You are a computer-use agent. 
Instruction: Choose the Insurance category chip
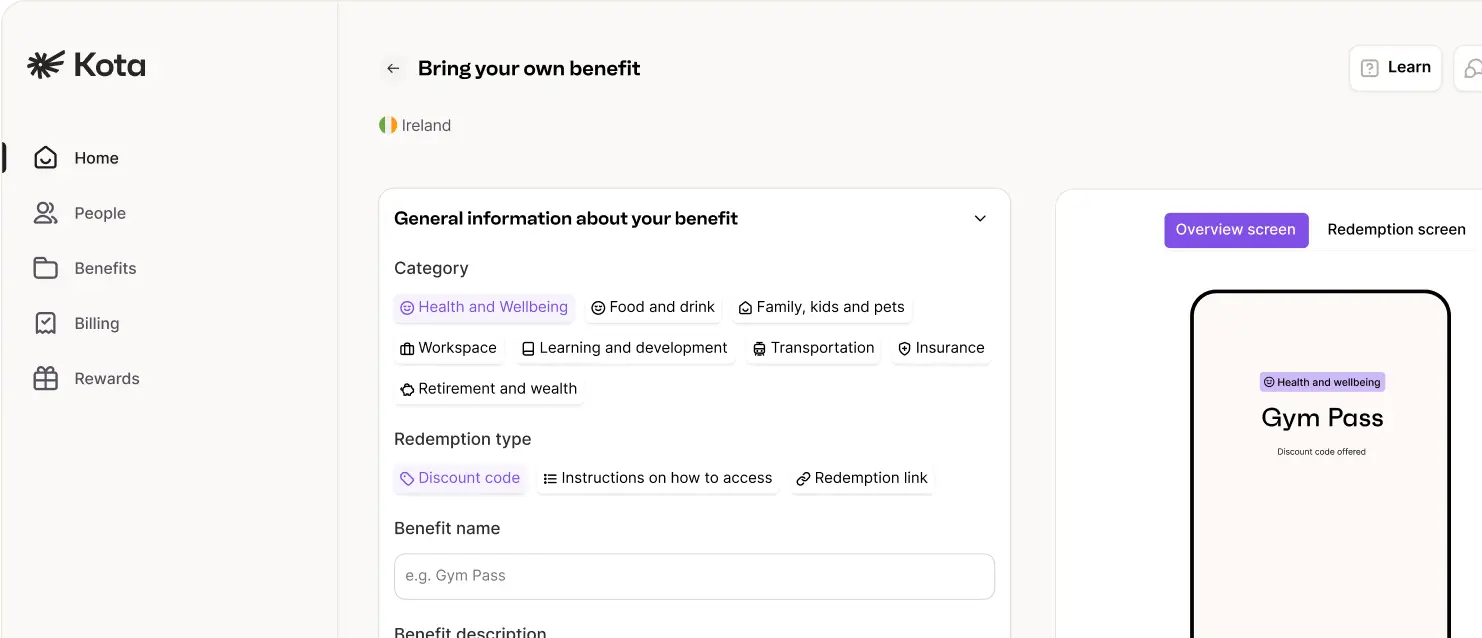click(941, 348)
